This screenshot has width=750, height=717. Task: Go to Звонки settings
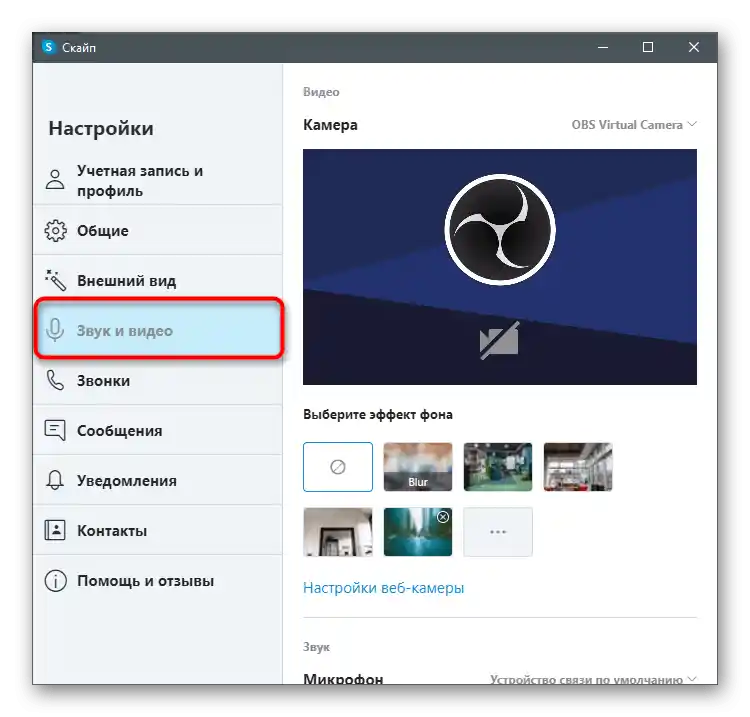click(x=158, y=380)
